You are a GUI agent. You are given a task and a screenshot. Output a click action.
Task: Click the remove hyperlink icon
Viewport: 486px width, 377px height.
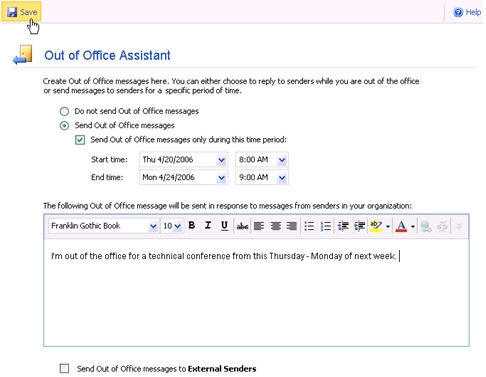[442, 226]
